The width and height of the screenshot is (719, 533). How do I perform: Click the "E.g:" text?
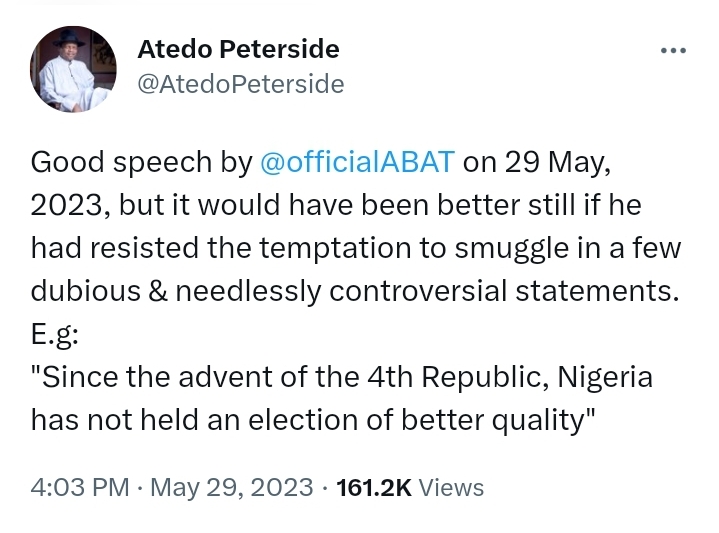[x=58, y=336]
